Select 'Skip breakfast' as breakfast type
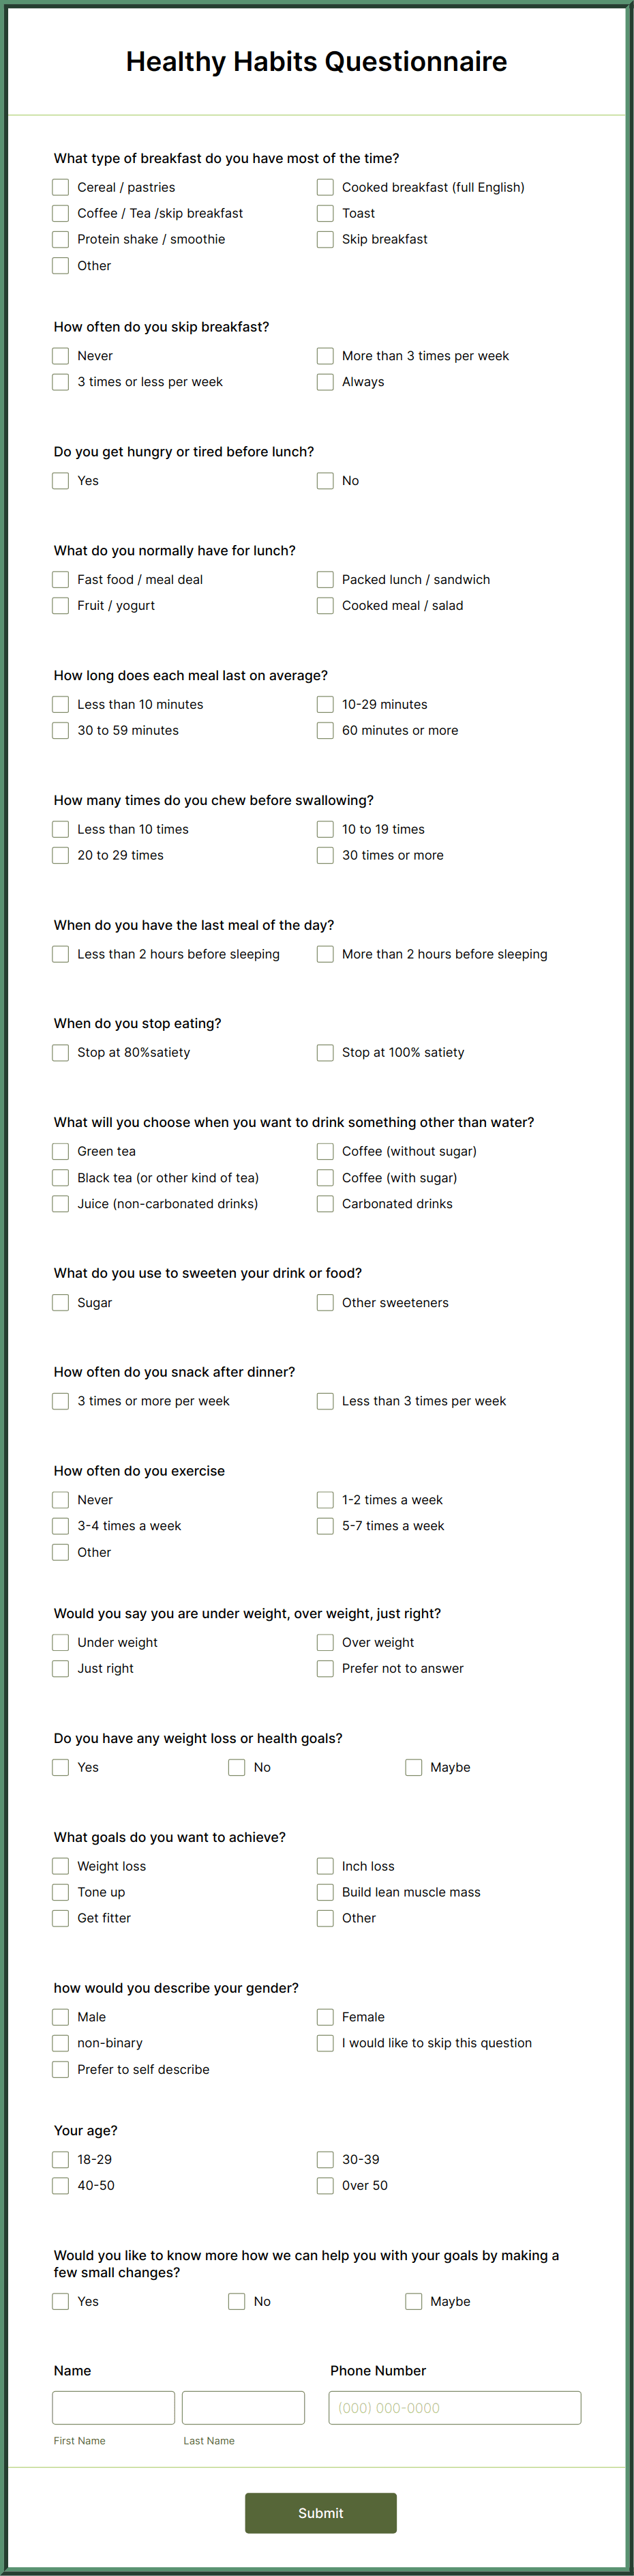 pyautogui.click(x=325, y=239)
